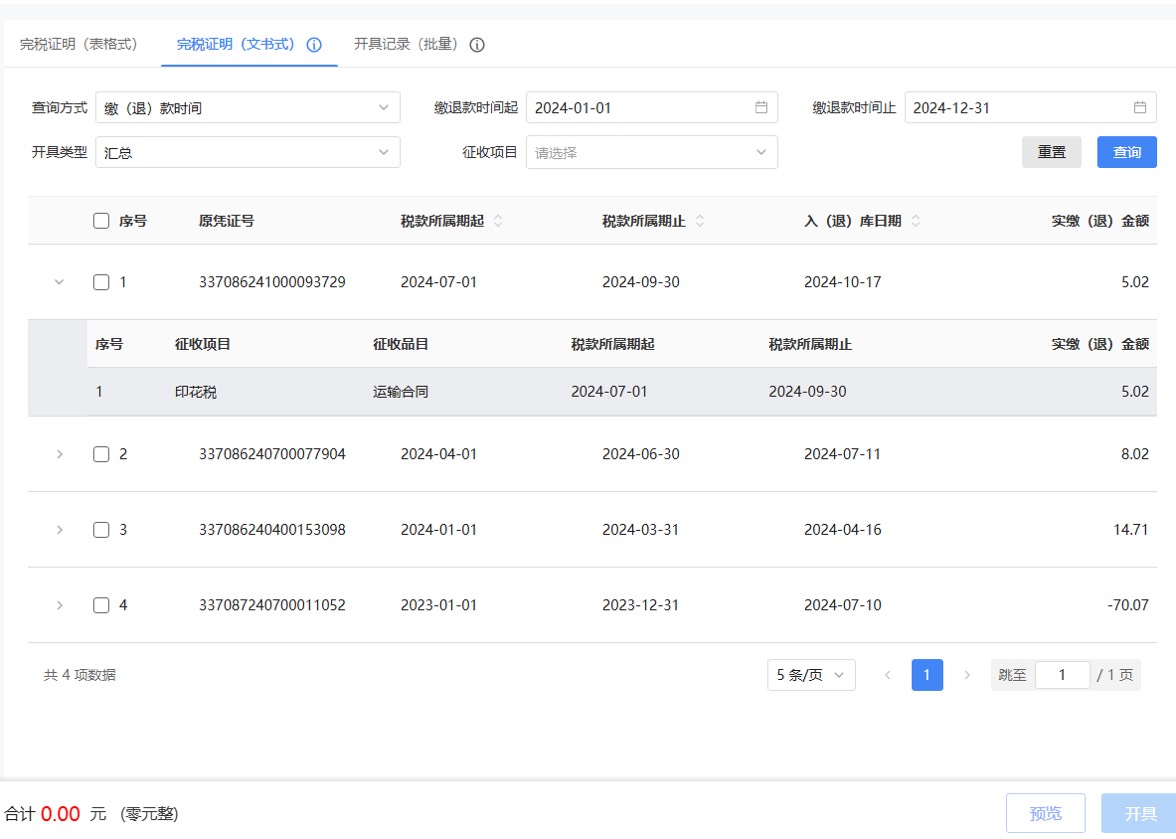Viewport: 1176px width, 839px height.
Task: Expand row 3 with voucher 337086240400153098
Action: (x=59, y=530)
